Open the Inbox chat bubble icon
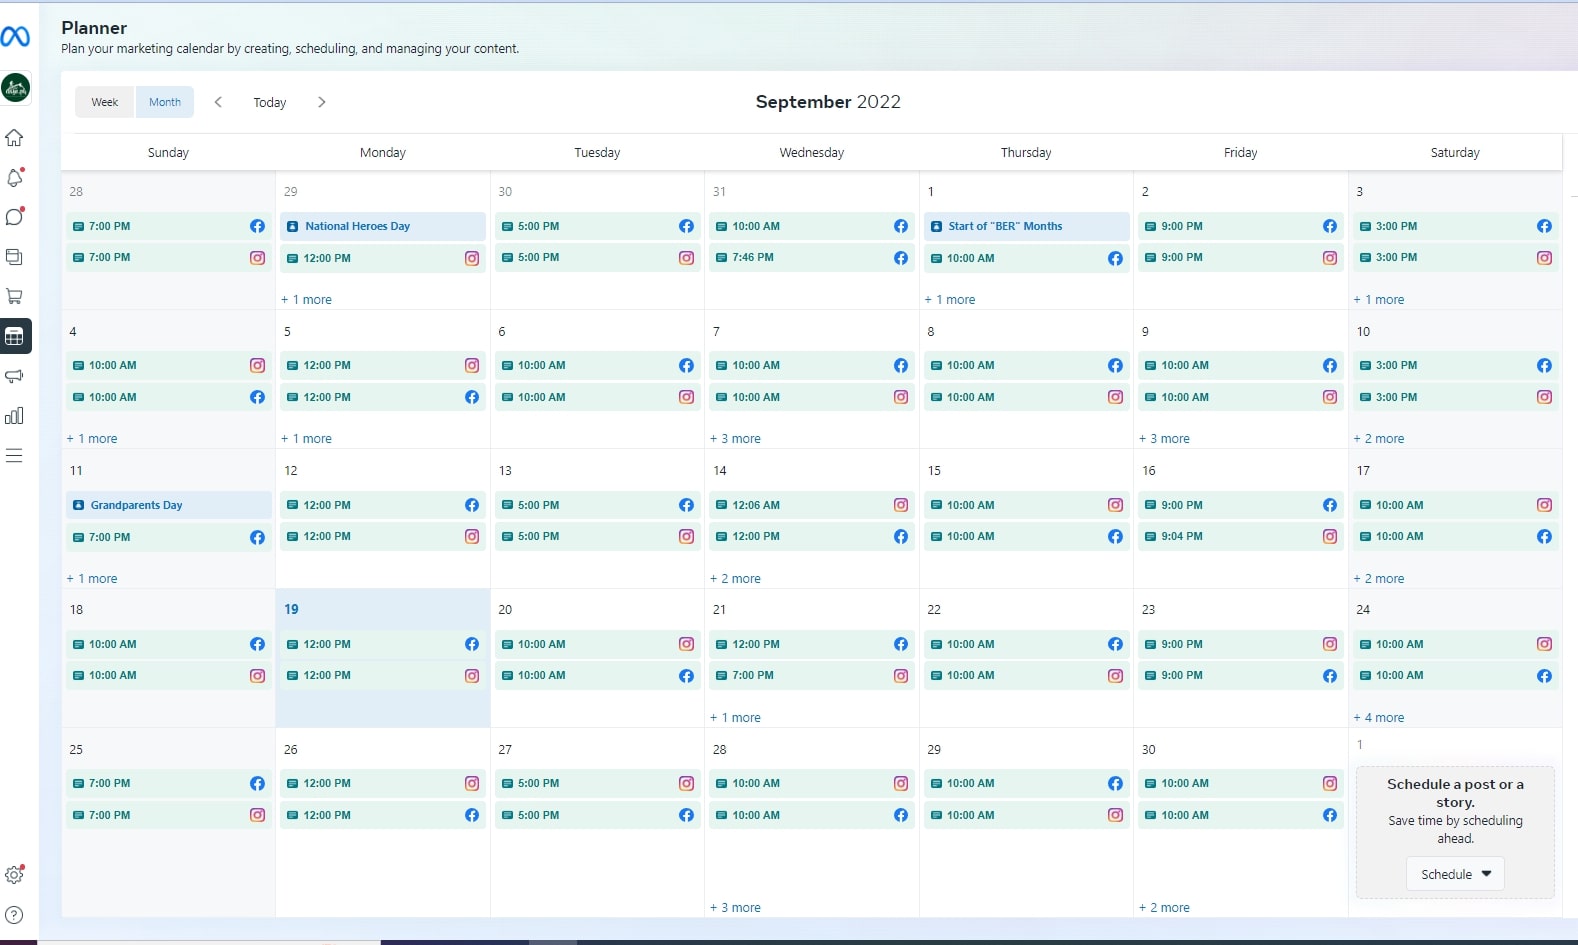 tap(14, 217)
